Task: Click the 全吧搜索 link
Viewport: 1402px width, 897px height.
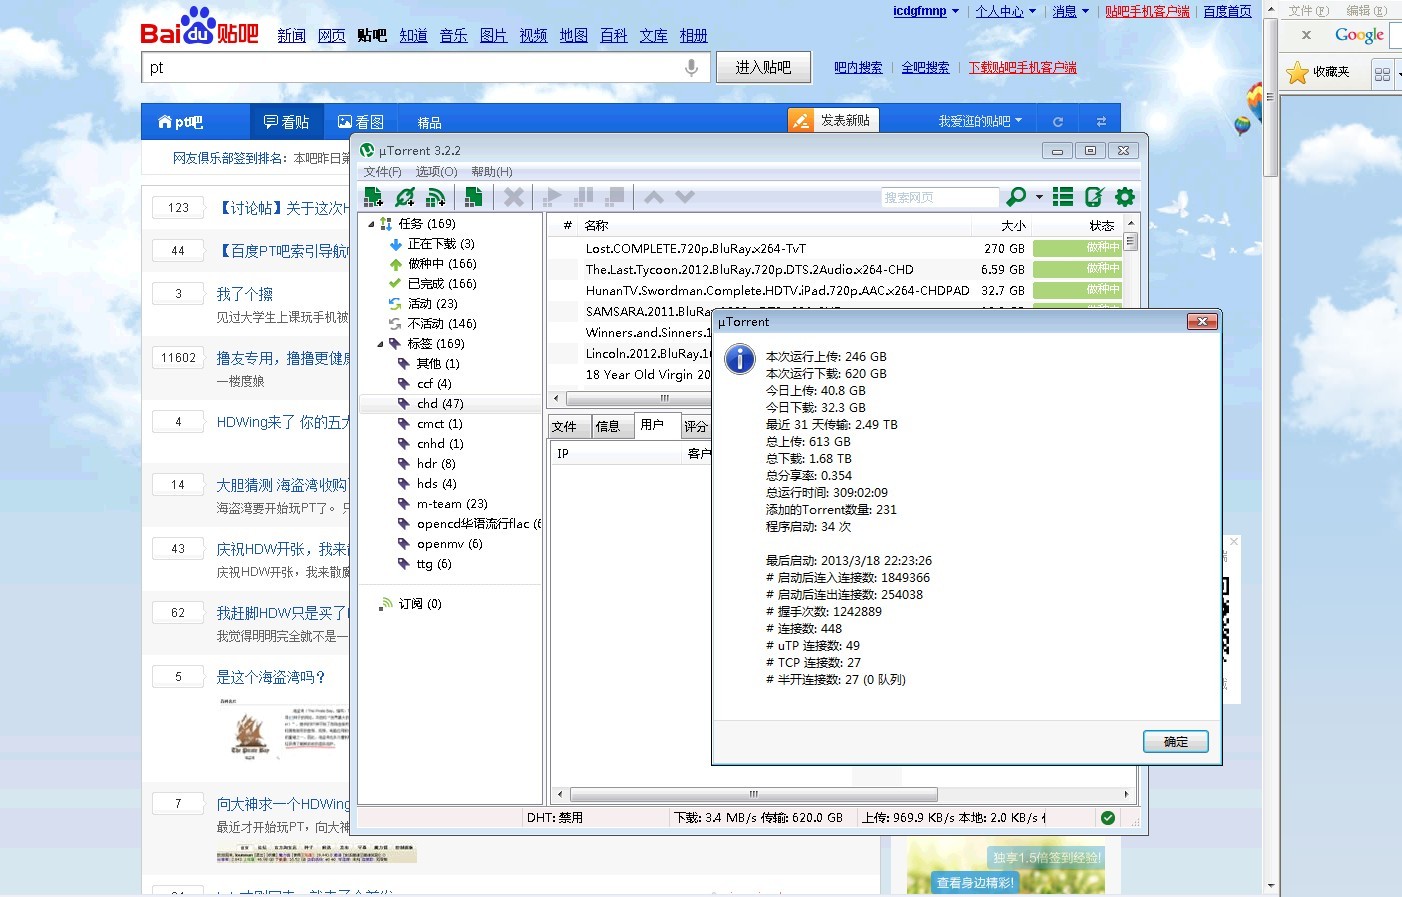Action: click(926, 68)
